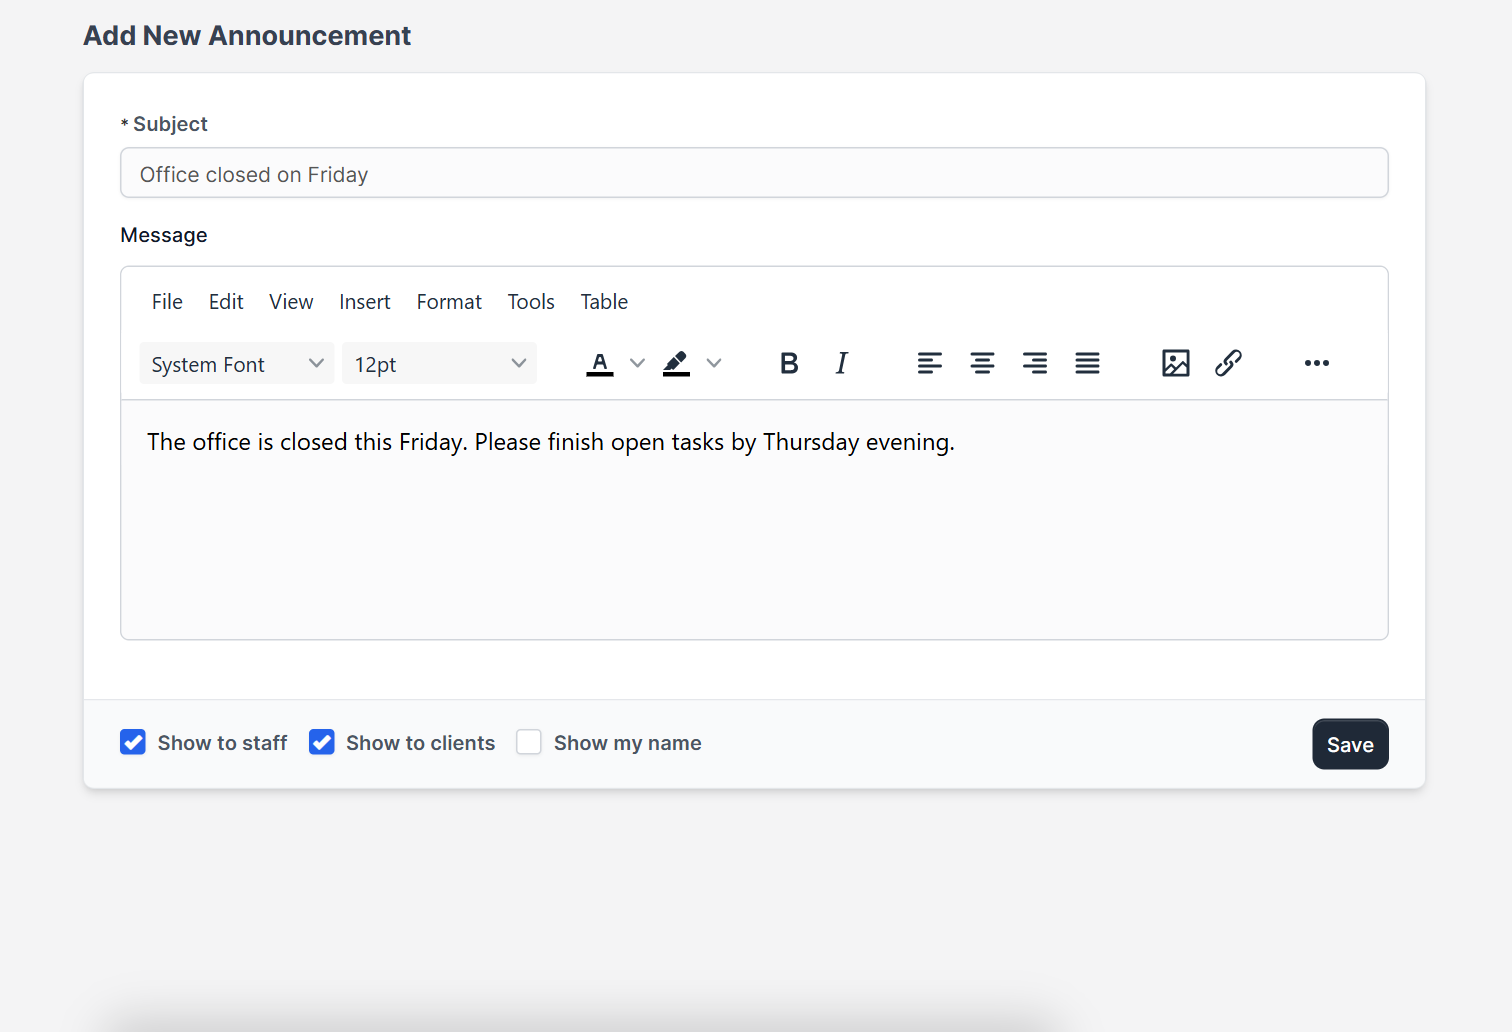Toggle italic formatting

(842, 363)
